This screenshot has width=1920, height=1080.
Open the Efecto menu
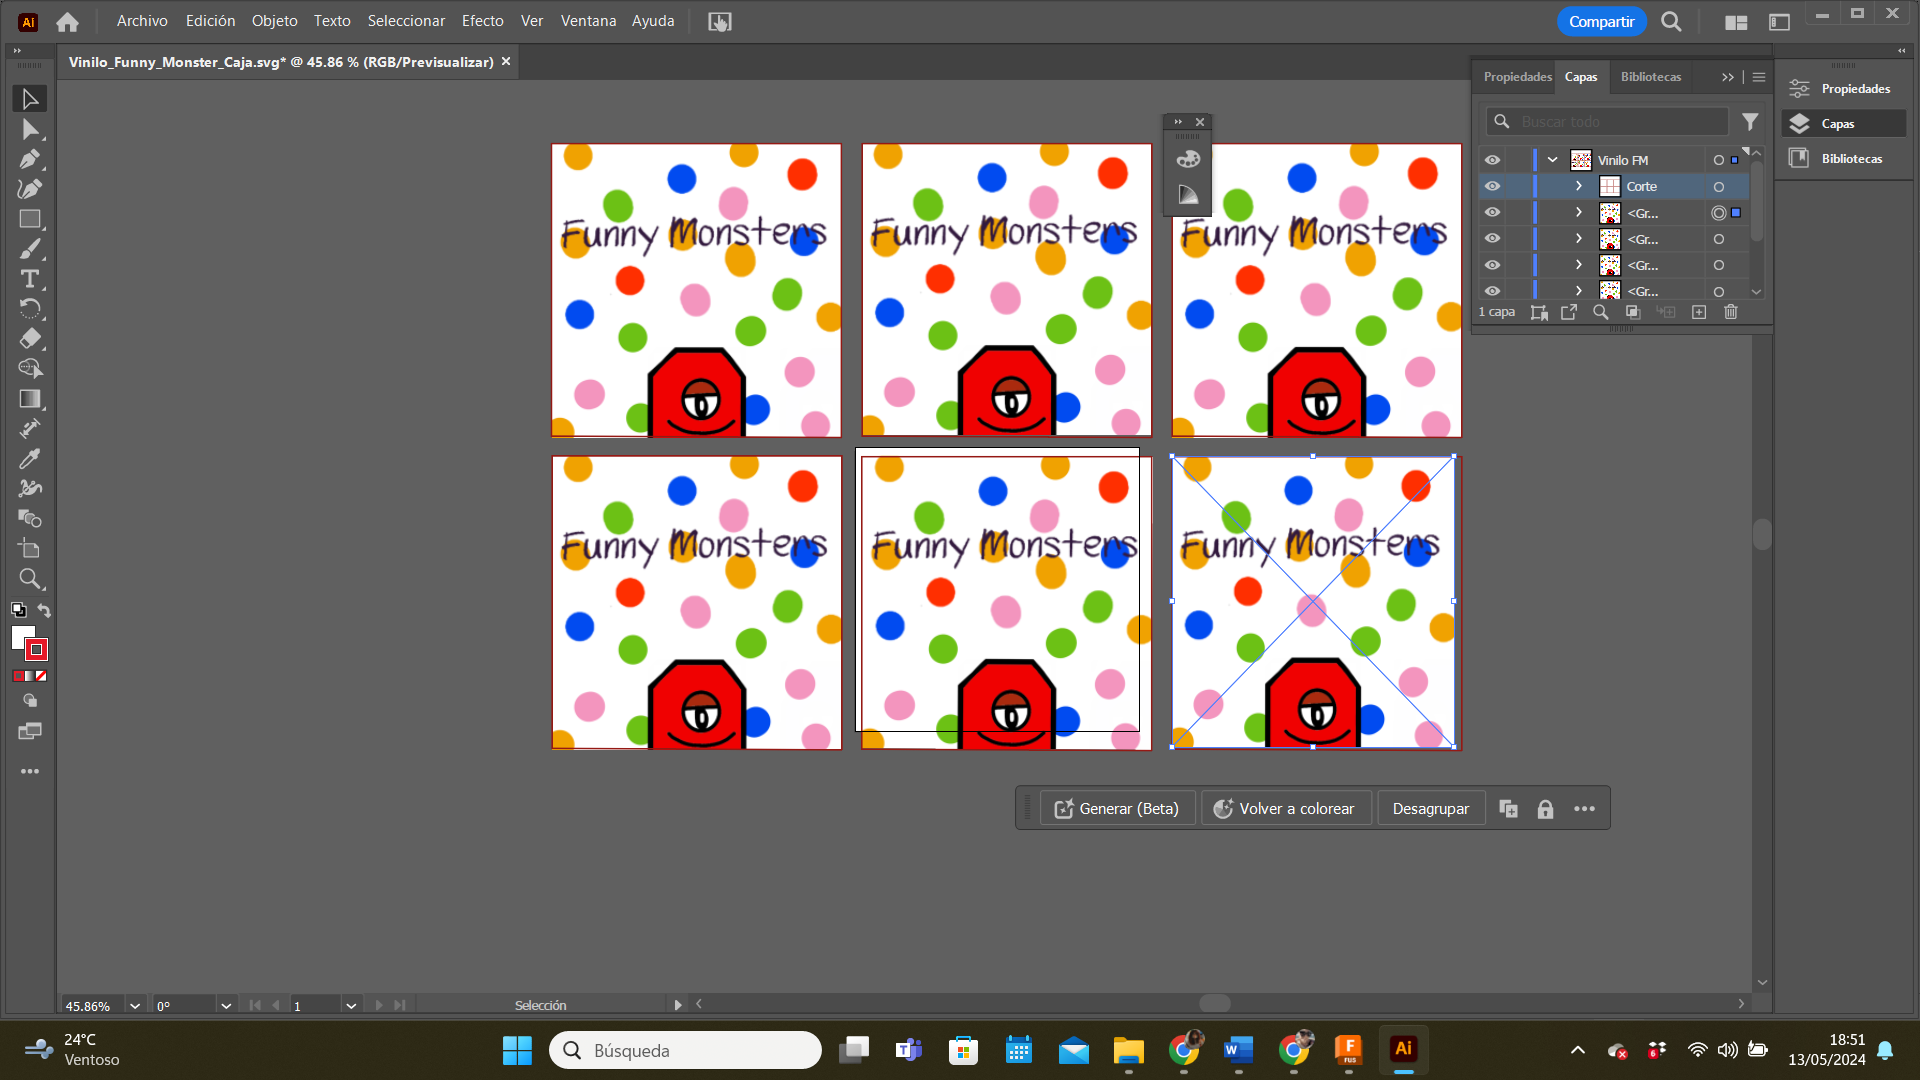[x=482, y=21]
